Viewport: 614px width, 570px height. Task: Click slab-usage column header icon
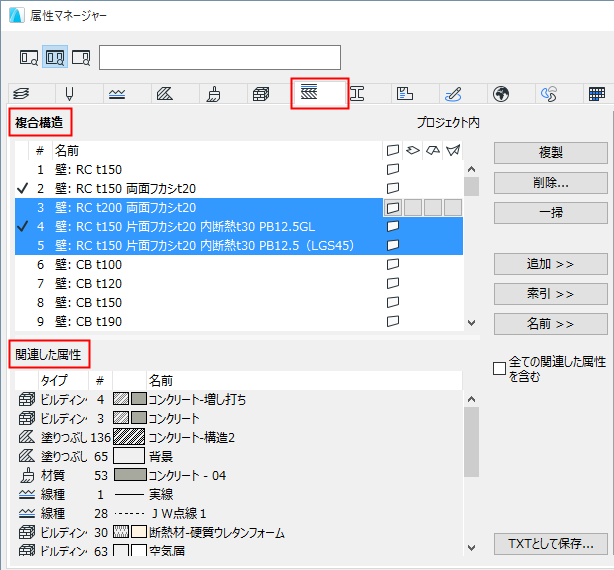413,150
